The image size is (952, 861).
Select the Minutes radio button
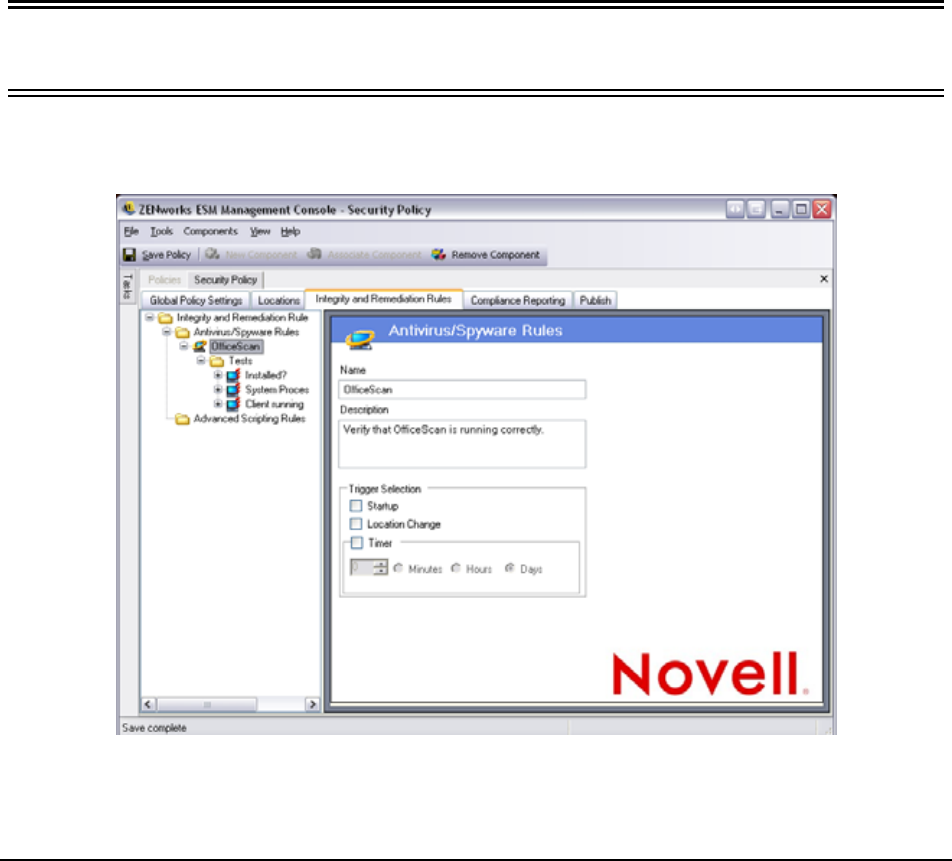(x=398, y=568)
